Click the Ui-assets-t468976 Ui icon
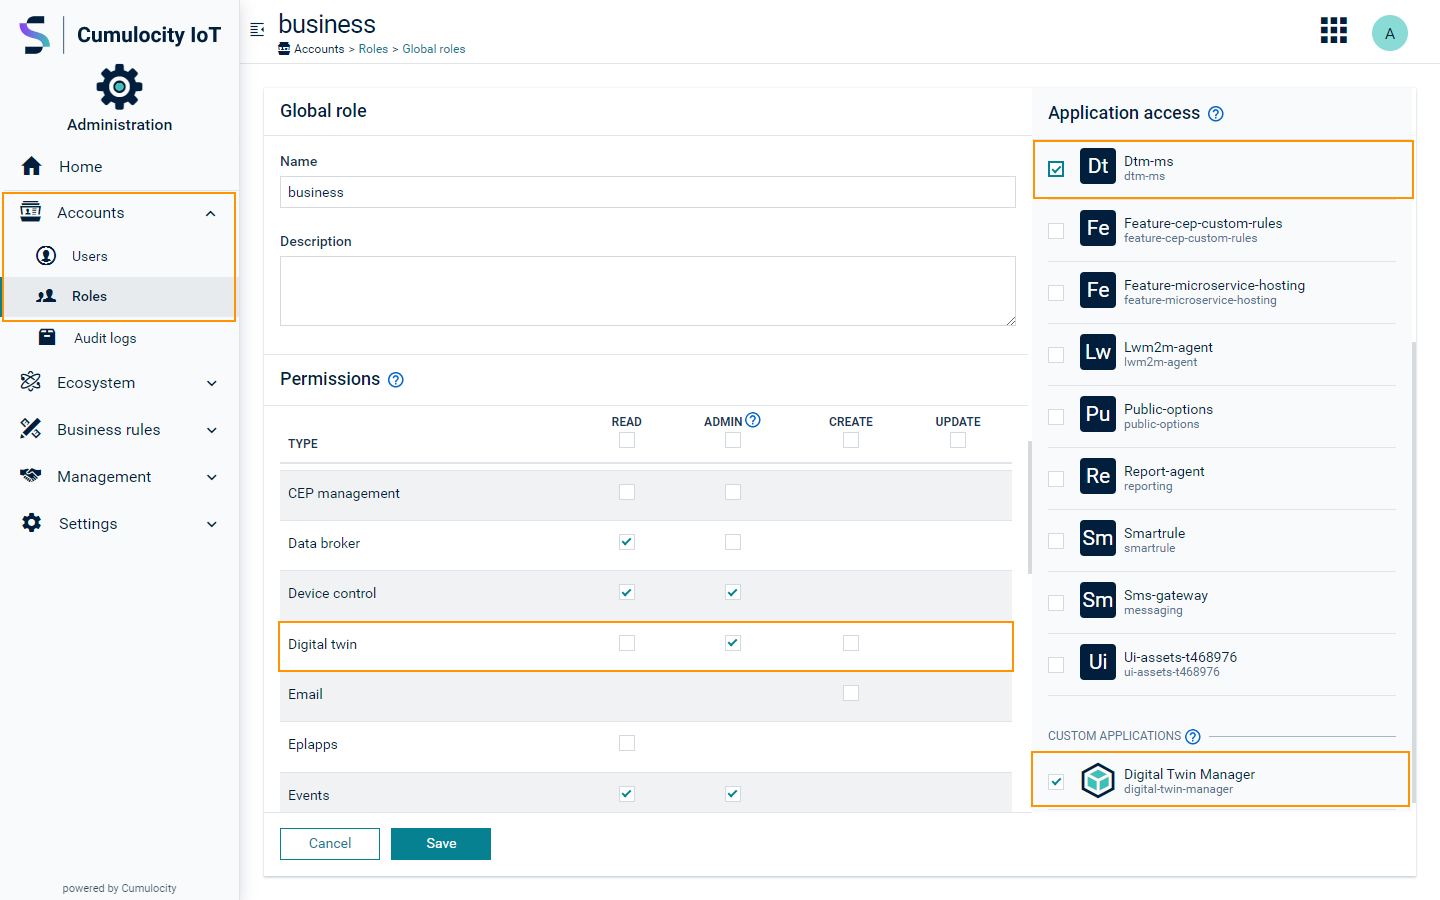 (x=1098, y=662)
